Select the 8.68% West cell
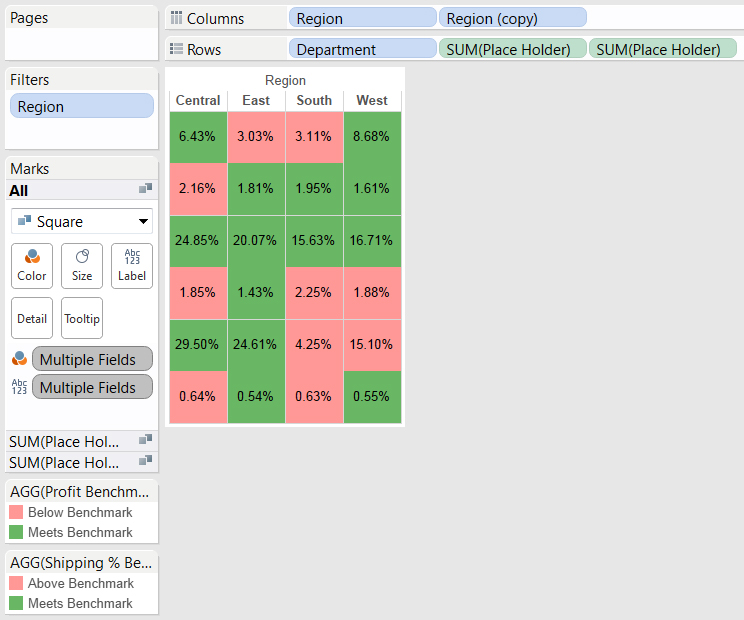 point(372,137)
